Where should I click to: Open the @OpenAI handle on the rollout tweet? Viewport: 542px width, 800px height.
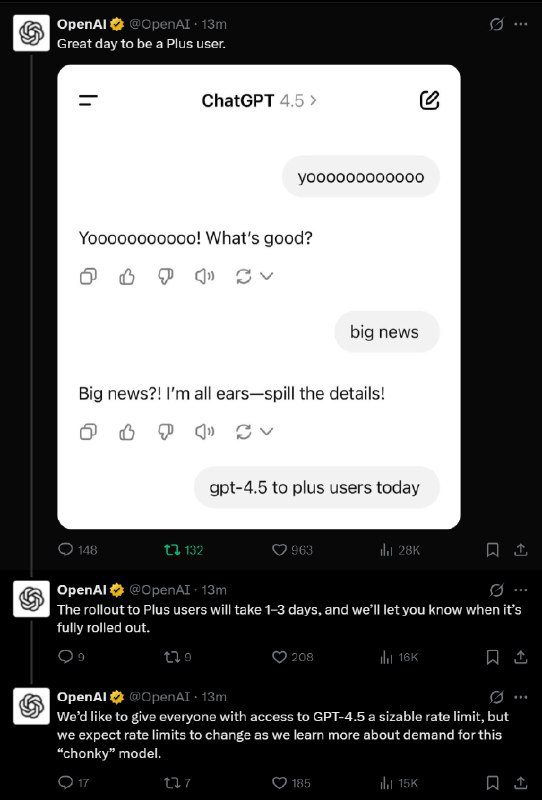pyautogui.click(x=160, y=590)
